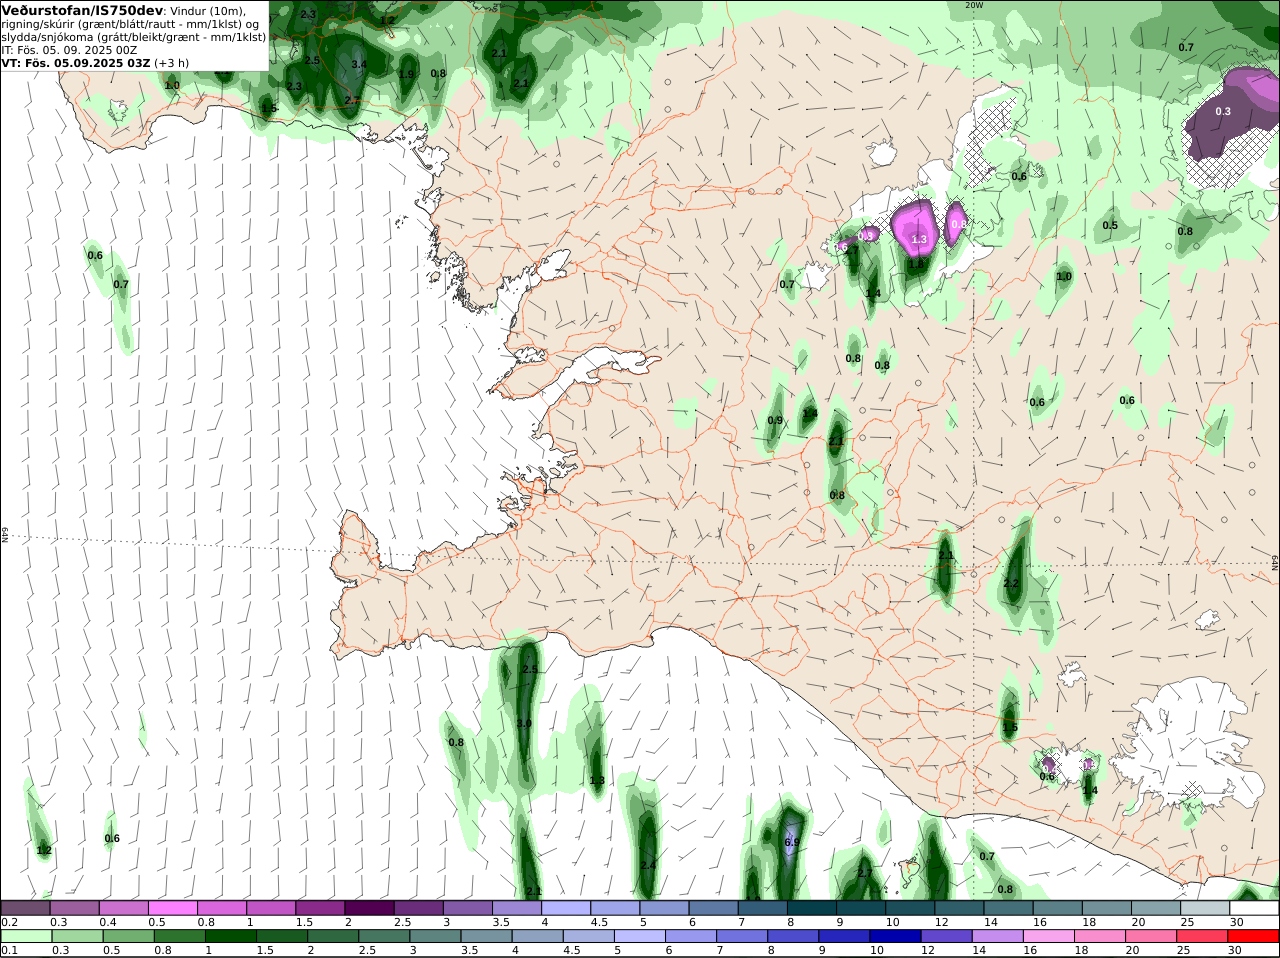Viewport: 1280px width, 958px height.
Task: Click the bright pink 0.5 snow legend swatch
Action: pos(172,908)
